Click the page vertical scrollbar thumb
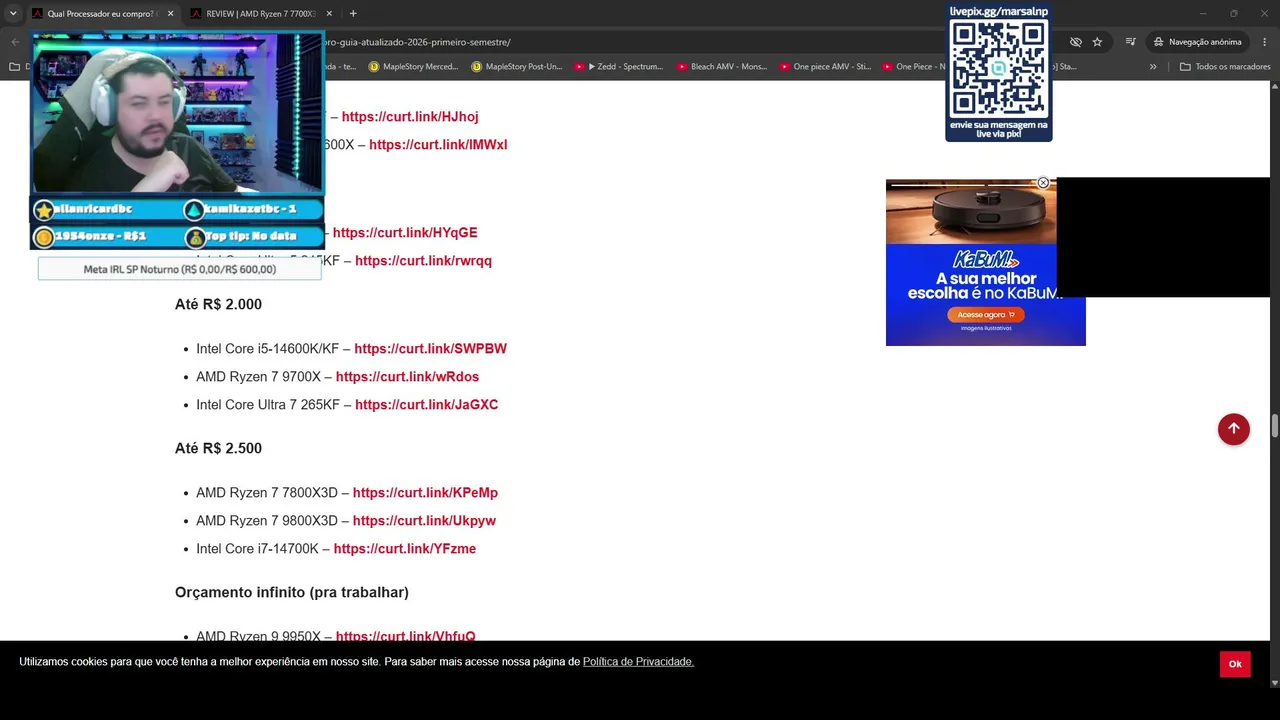Viewport: 1280px width, 720px height. 1274,426
